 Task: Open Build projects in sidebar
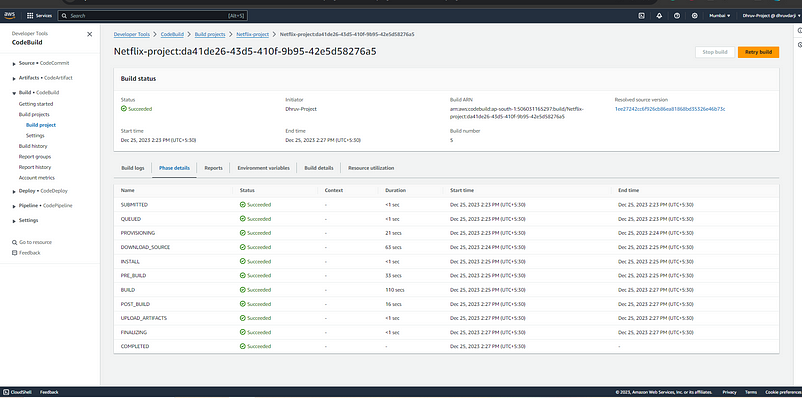click(x=34, y=115)
